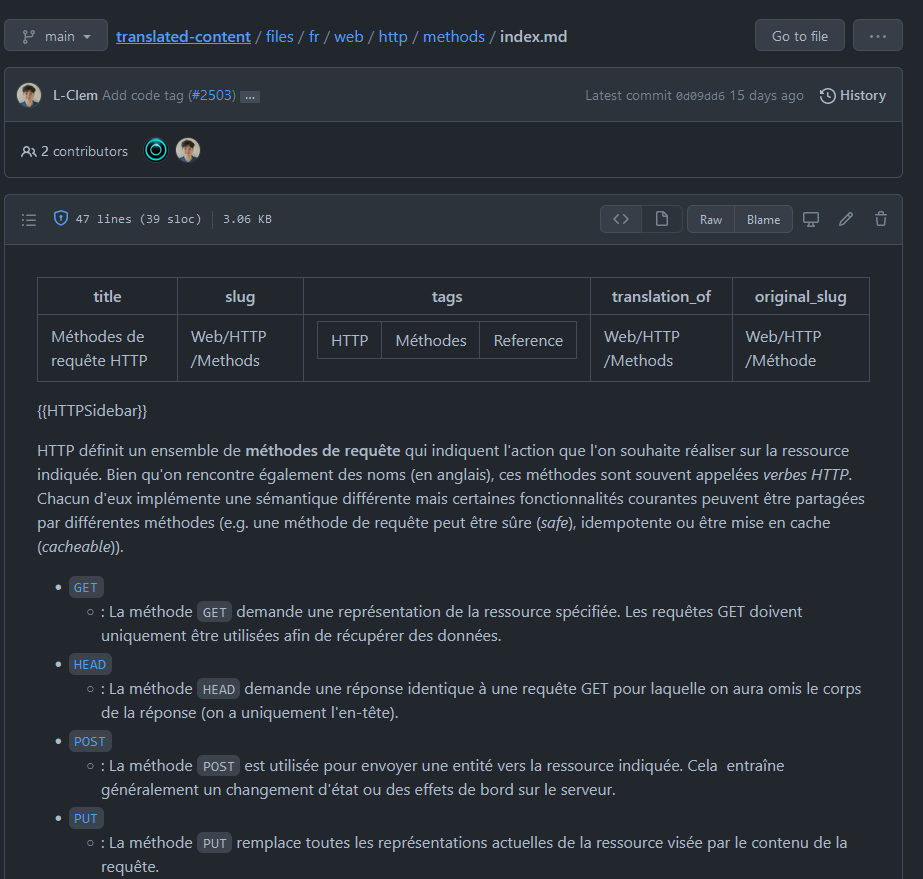Go to files folder breadcrumb
Screen dimensions: 923x879
pyautogui.click(x=280, y=37)
